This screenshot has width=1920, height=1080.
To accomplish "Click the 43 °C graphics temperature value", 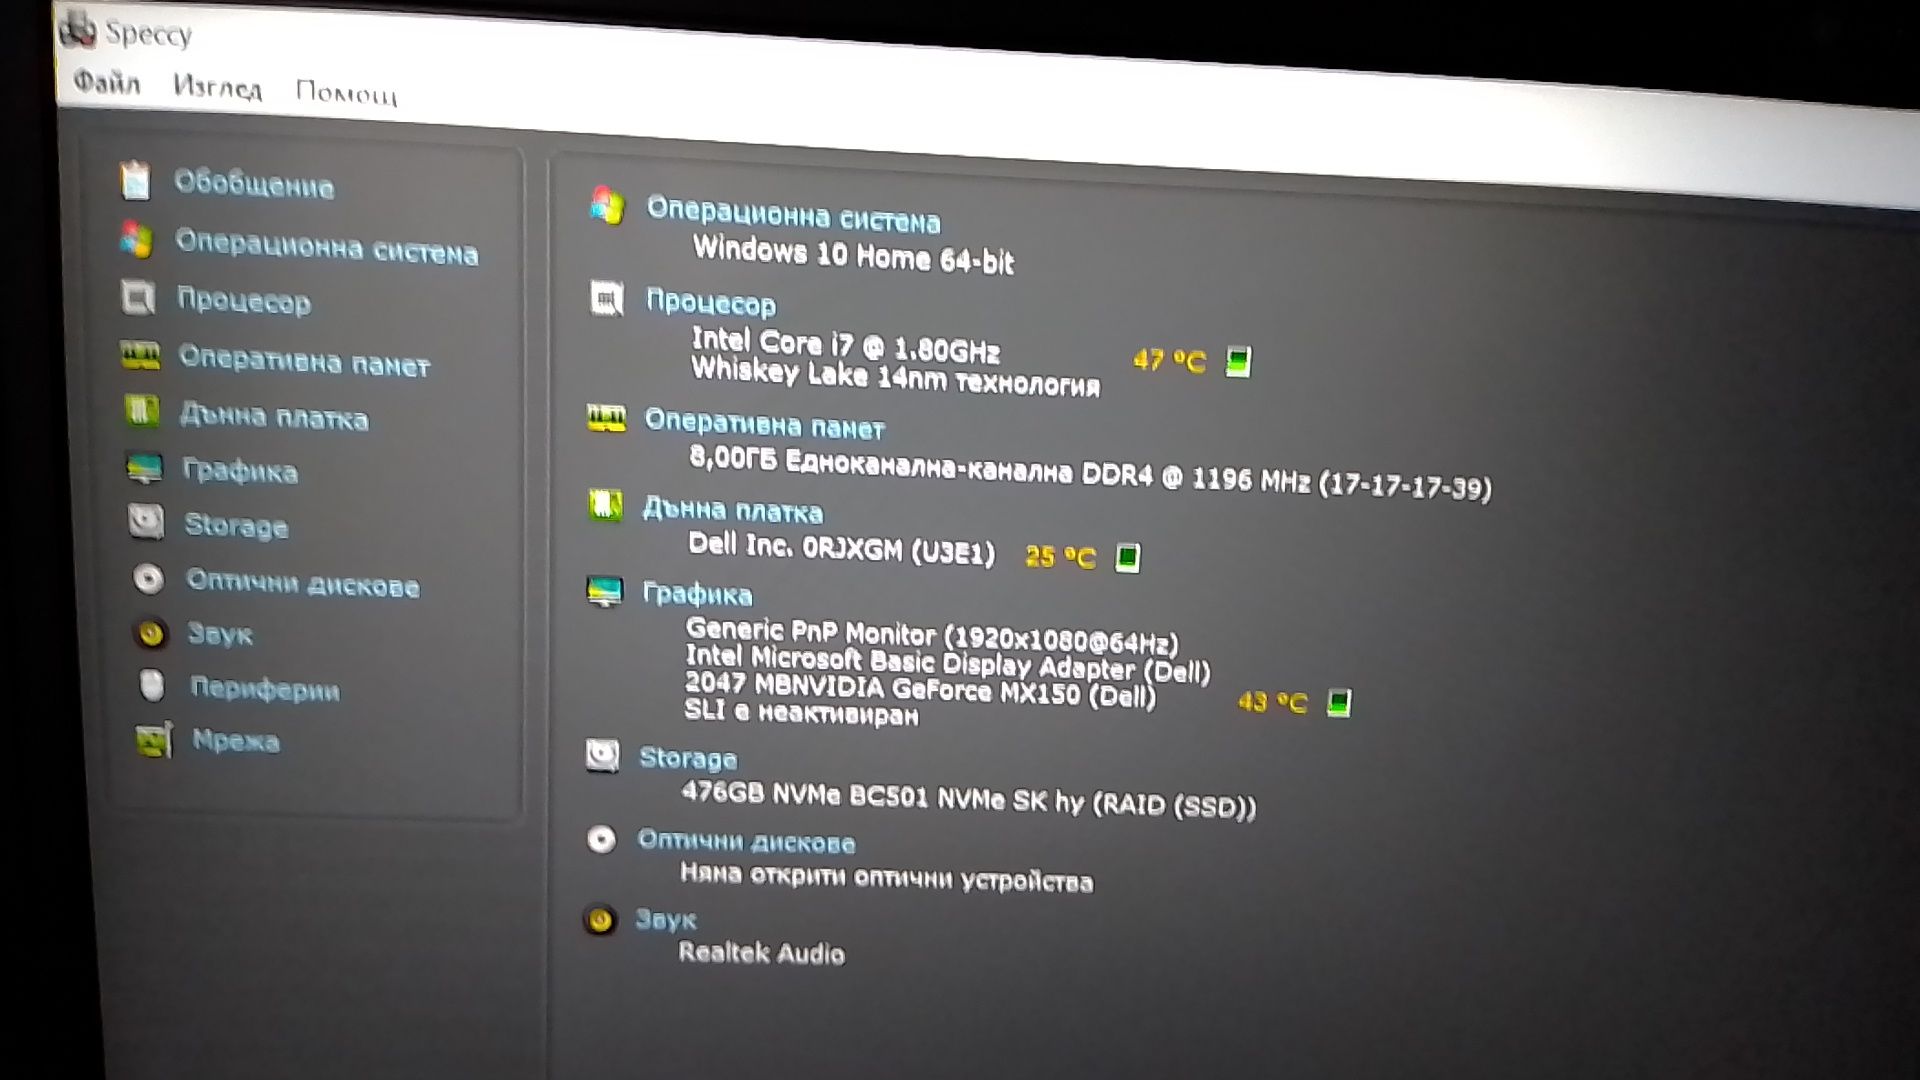I will pos(1272,702).
